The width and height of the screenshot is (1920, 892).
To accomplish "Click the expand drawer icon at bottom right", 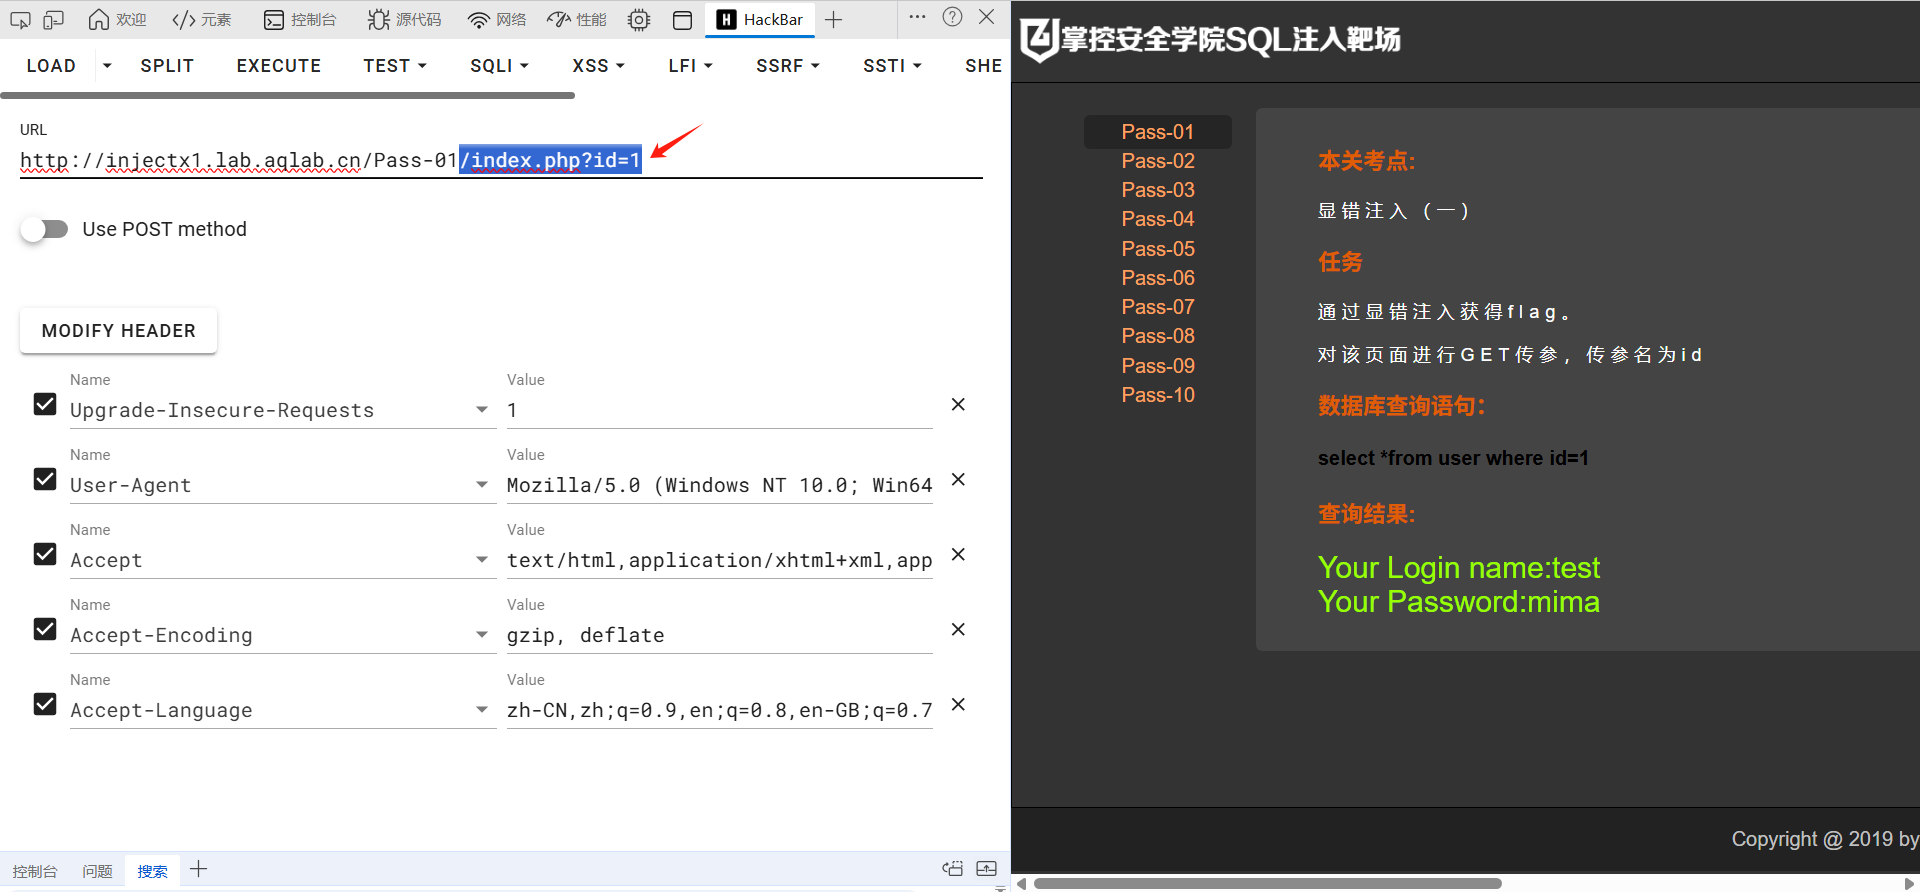I will [x=987, y=869].
